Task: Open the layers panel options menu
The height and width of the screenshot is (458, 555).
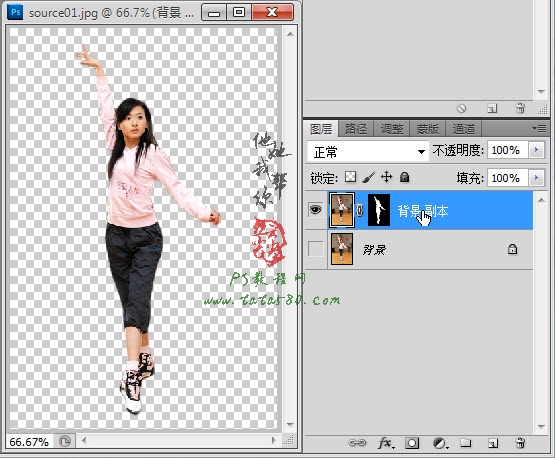Action: (x=539, y=128)
